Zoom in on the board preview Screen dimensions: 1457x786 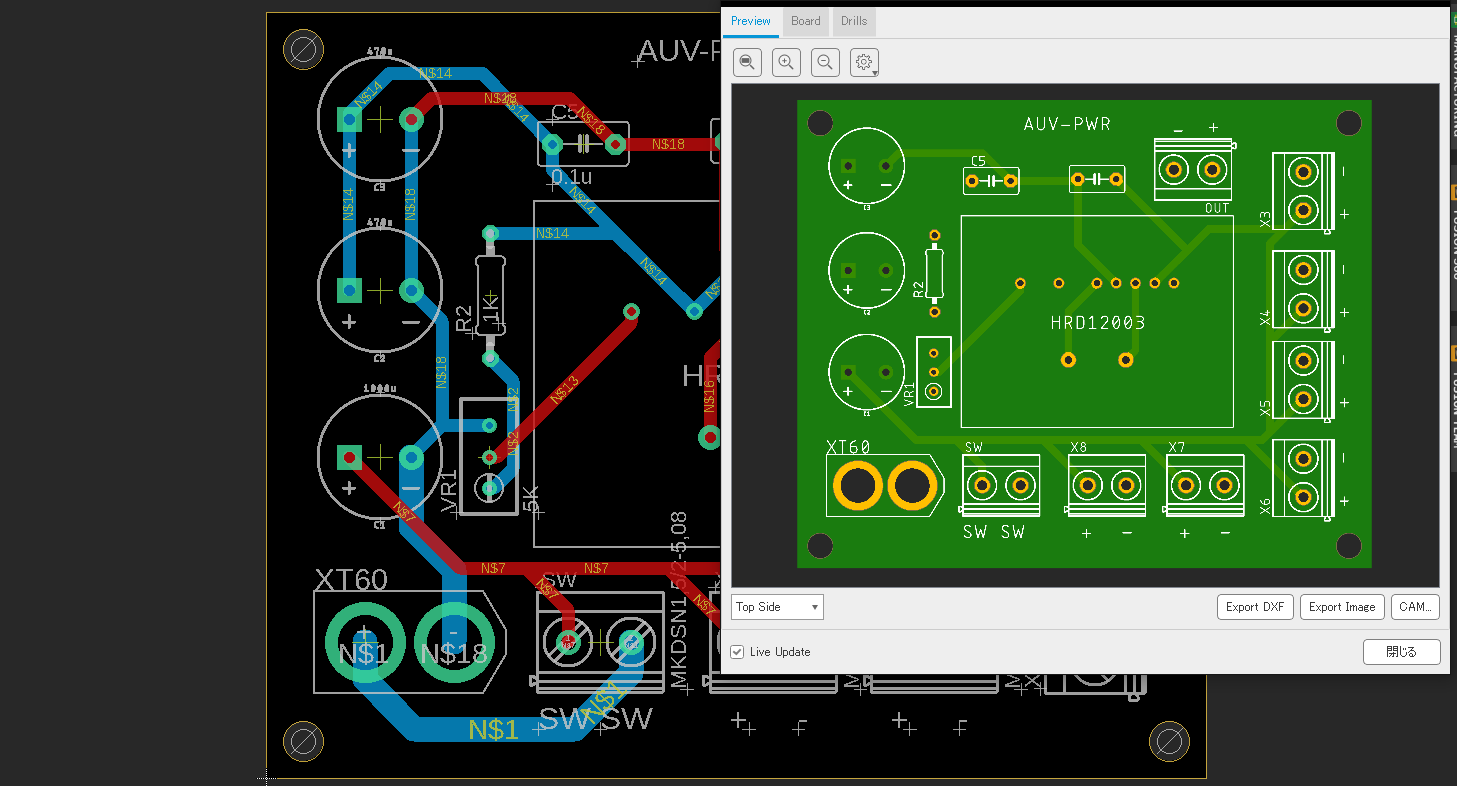click(x=786, y=62)
